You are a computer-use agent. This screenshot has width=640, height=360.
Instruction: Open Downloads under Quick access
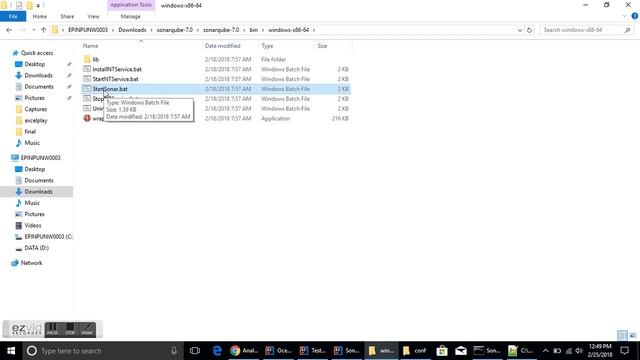38,76
